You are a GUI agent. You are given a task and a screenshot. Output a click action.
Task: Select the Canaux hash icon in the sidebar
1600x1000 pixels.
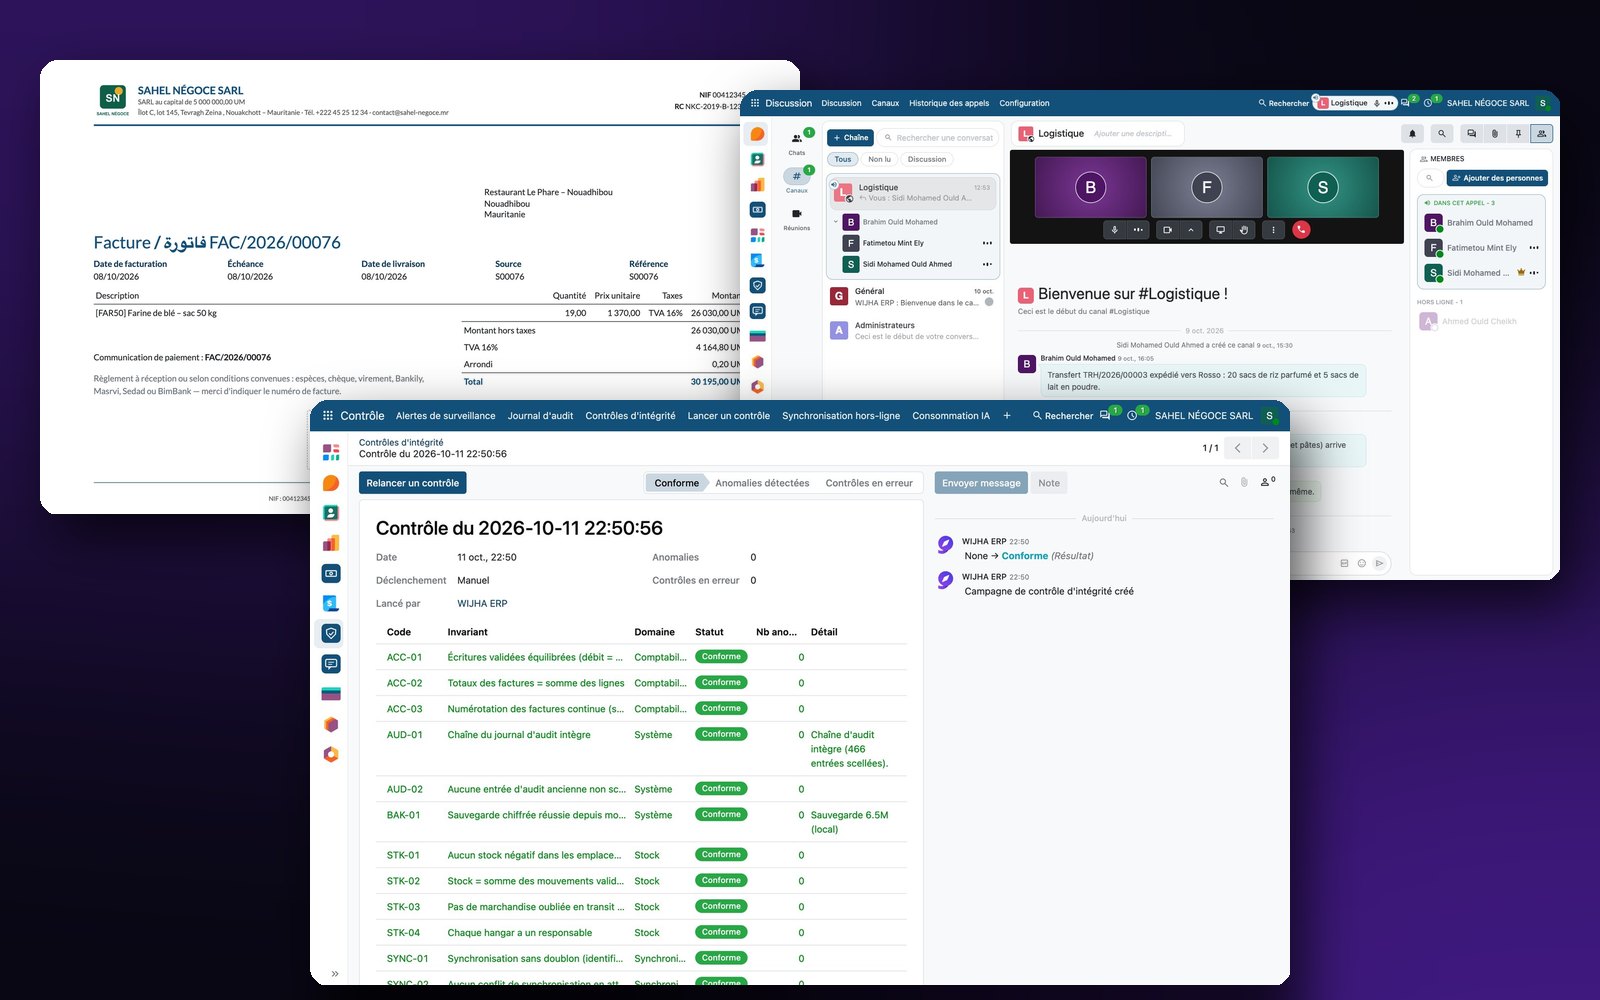coord(797,177)
